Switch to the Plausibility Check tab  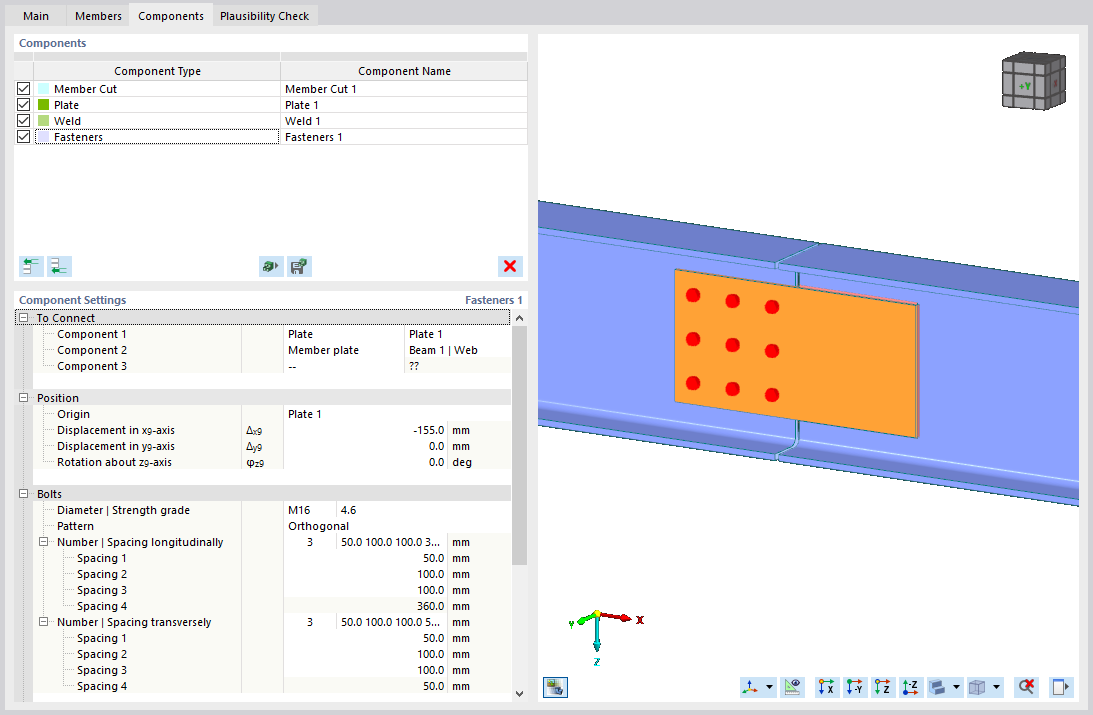click(264, 16)
